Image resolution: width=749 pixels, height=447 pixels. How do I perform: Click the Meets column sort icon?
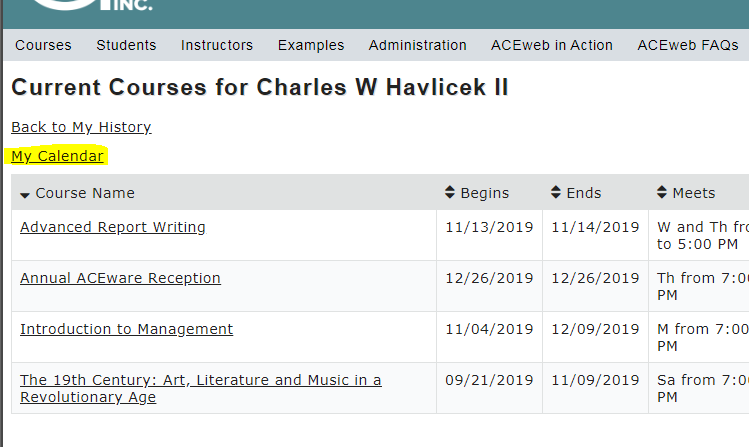(x=662, y=193)
